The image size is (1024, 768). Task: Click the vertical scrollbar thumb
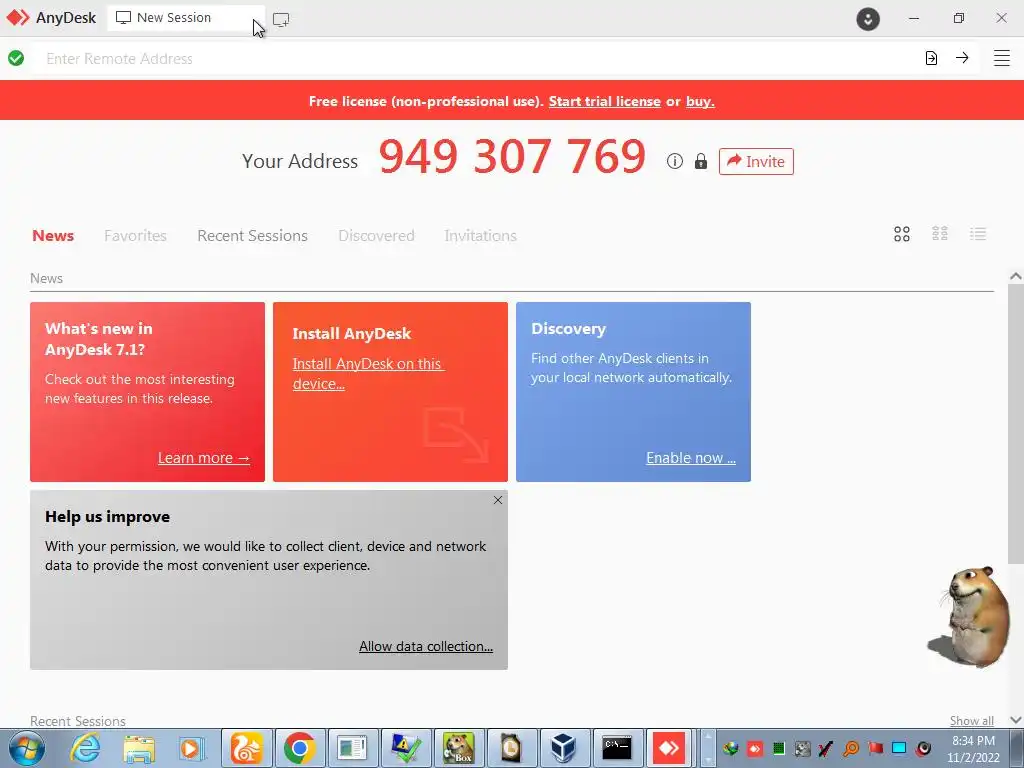(x=1016, y=424)
